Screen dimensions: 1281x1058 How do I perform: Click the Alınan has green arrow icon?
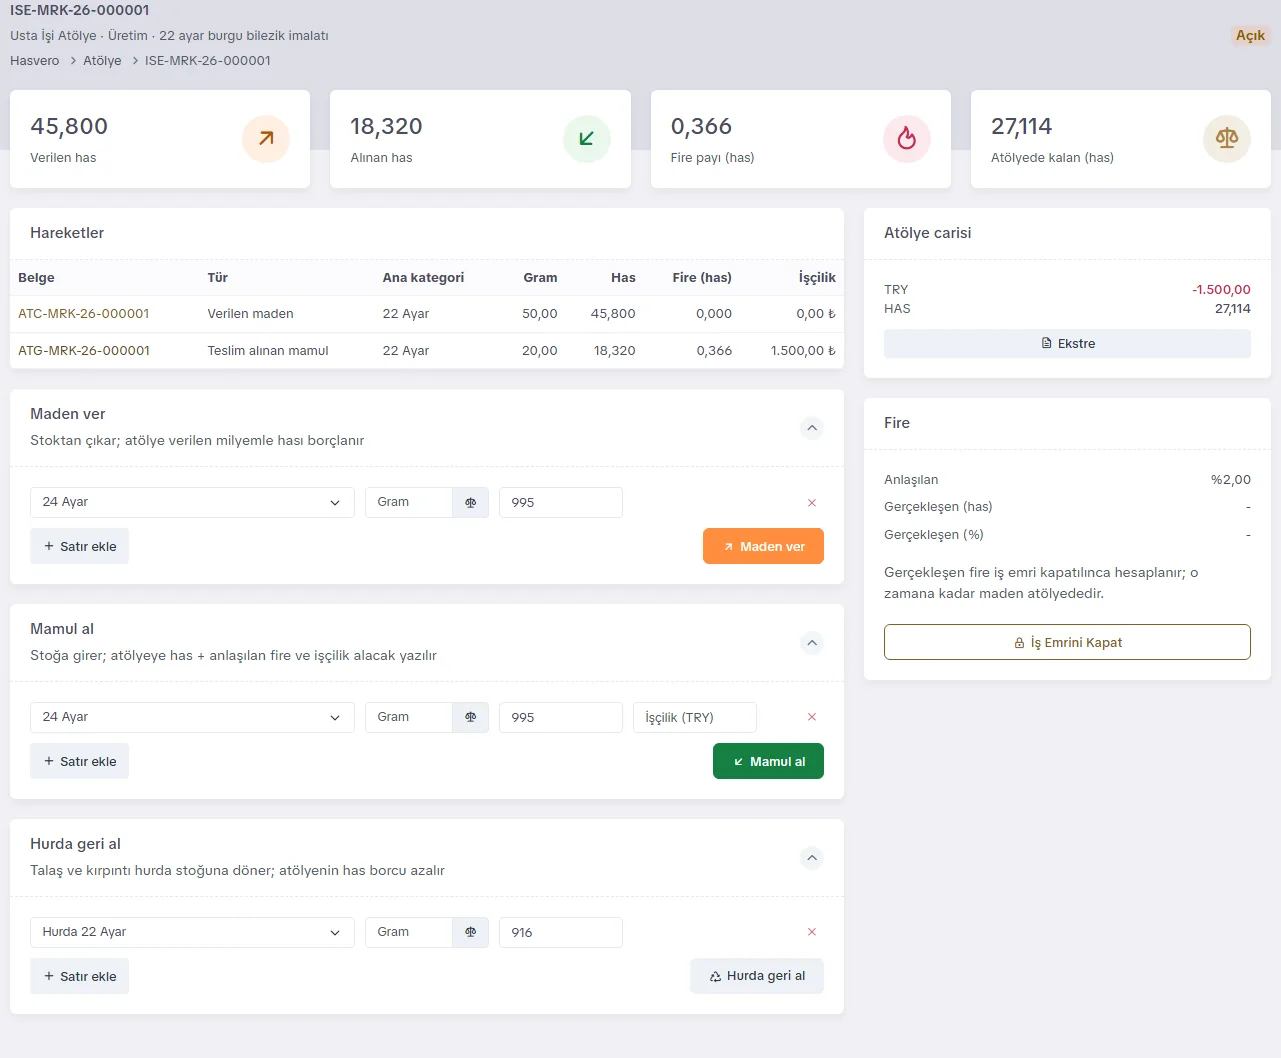(x=587, y=139)
